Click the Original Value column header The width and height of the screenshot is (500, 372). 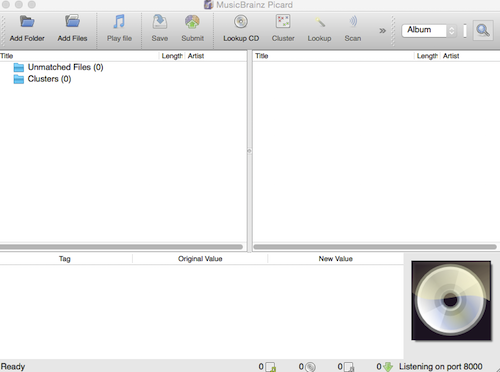[x=200, y=259]
